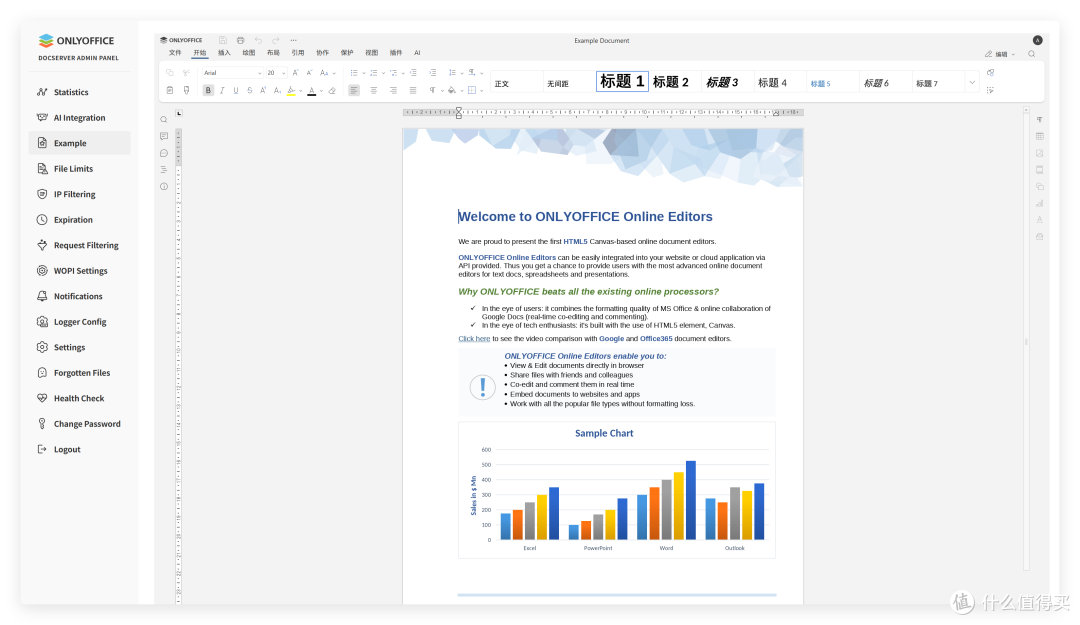
Task: Open AI Integration in the admin sidebar
Action: tap(79, 118)
